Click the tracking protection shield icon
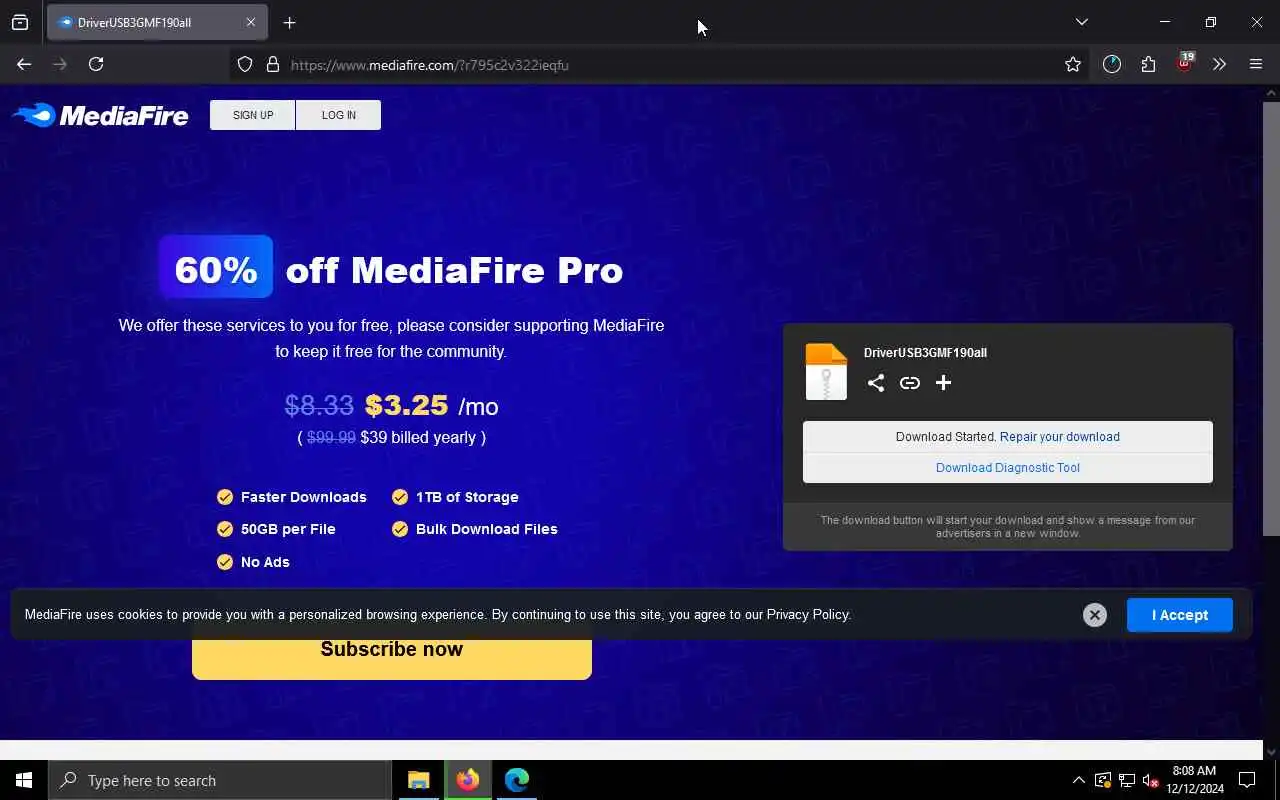Viewport: 1280px width, 800px height. (245, 65)
